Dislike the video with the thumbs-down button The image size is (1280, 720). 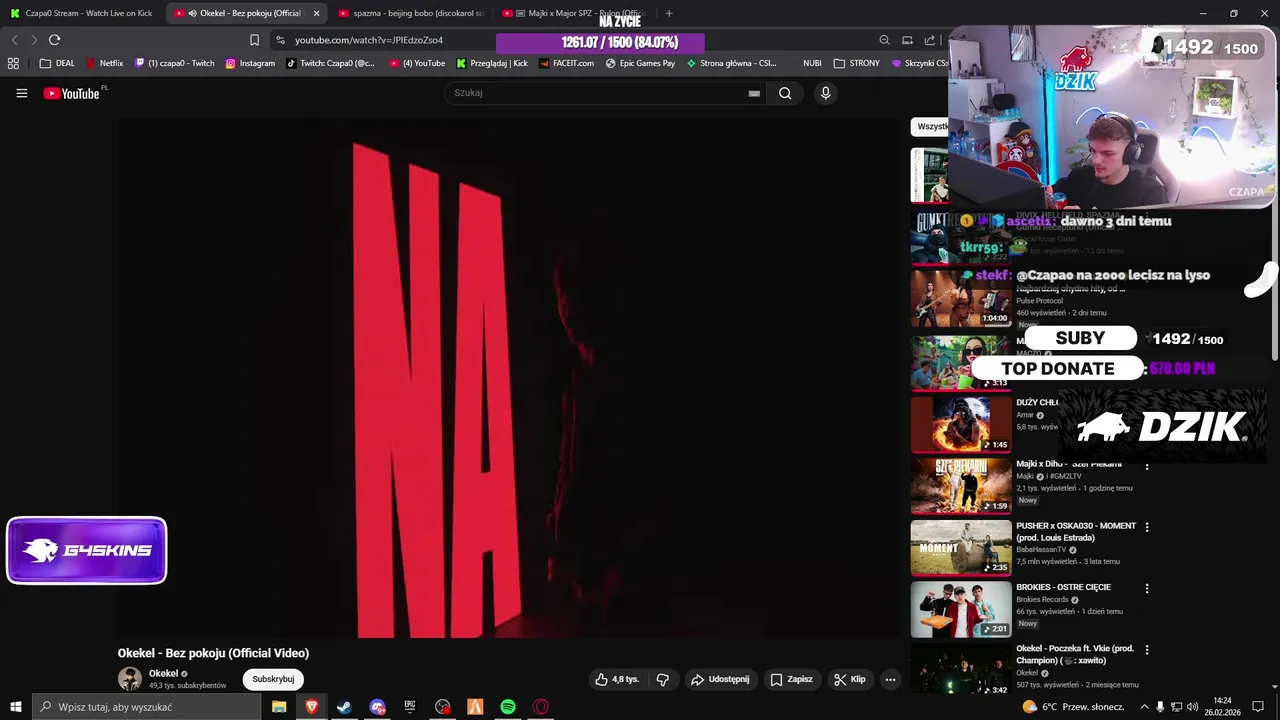click(x=662, y=679)
